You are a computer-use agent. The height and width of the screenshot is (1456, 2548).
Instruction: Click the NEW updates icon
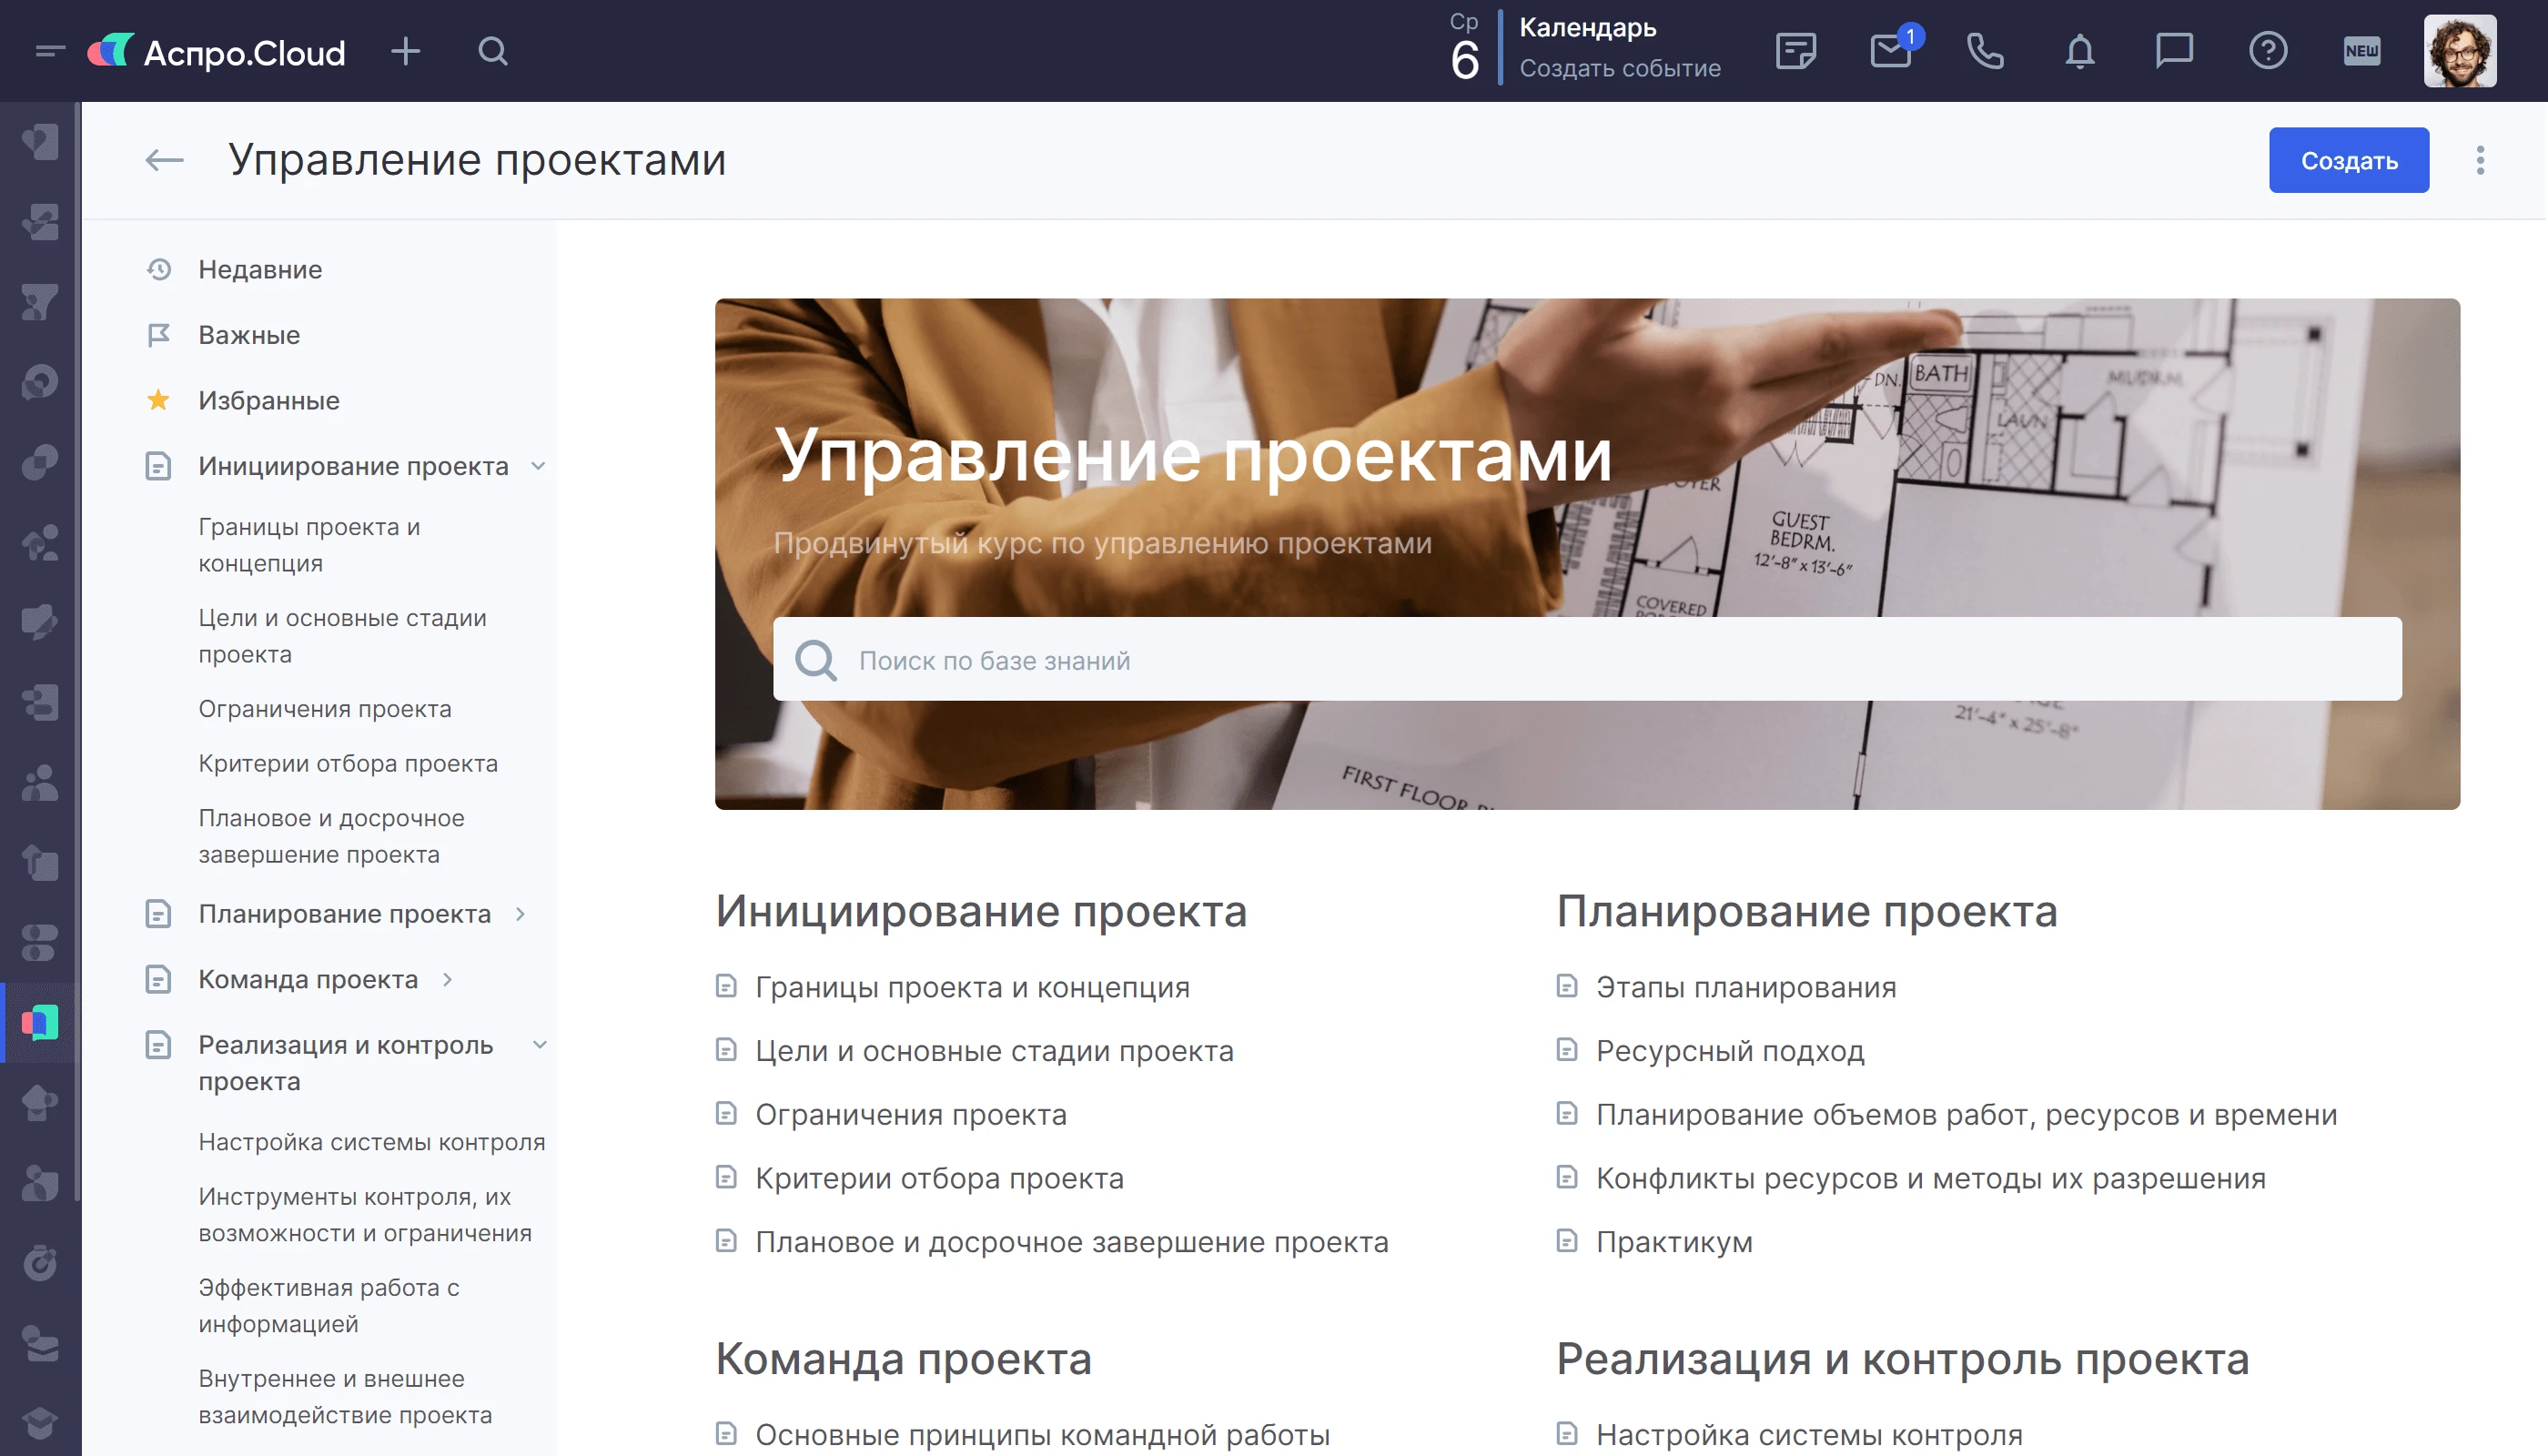pyautogui.click(x=2362, y=51)
